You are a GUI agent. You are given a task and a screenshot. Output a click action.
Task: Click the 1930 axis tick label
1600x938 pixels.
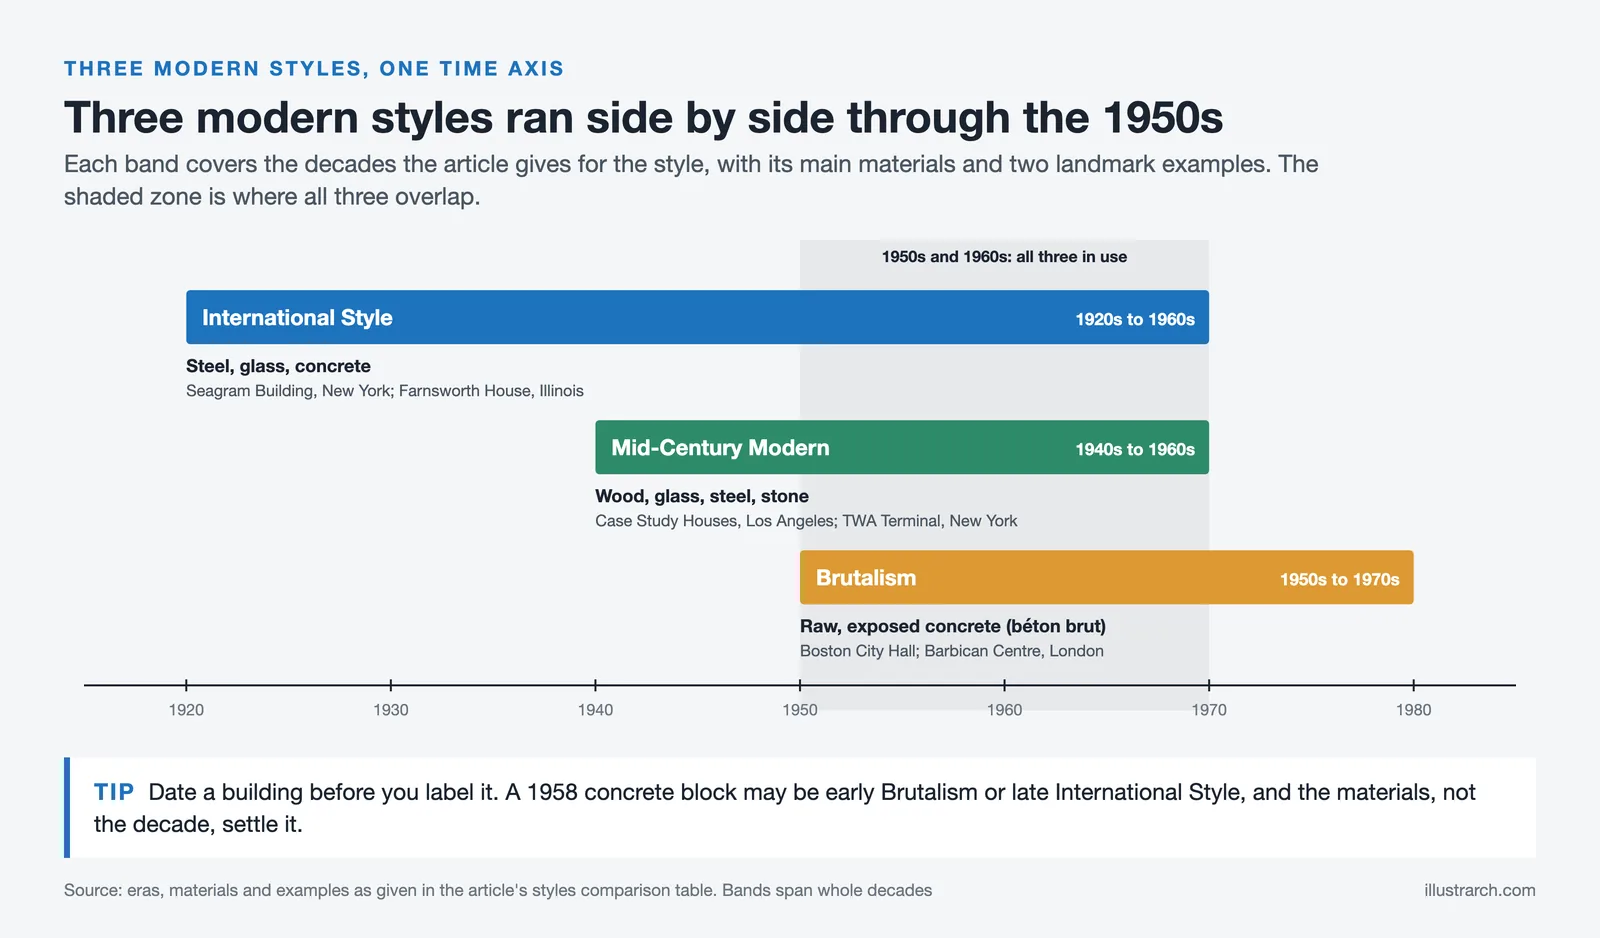[391, 710]
